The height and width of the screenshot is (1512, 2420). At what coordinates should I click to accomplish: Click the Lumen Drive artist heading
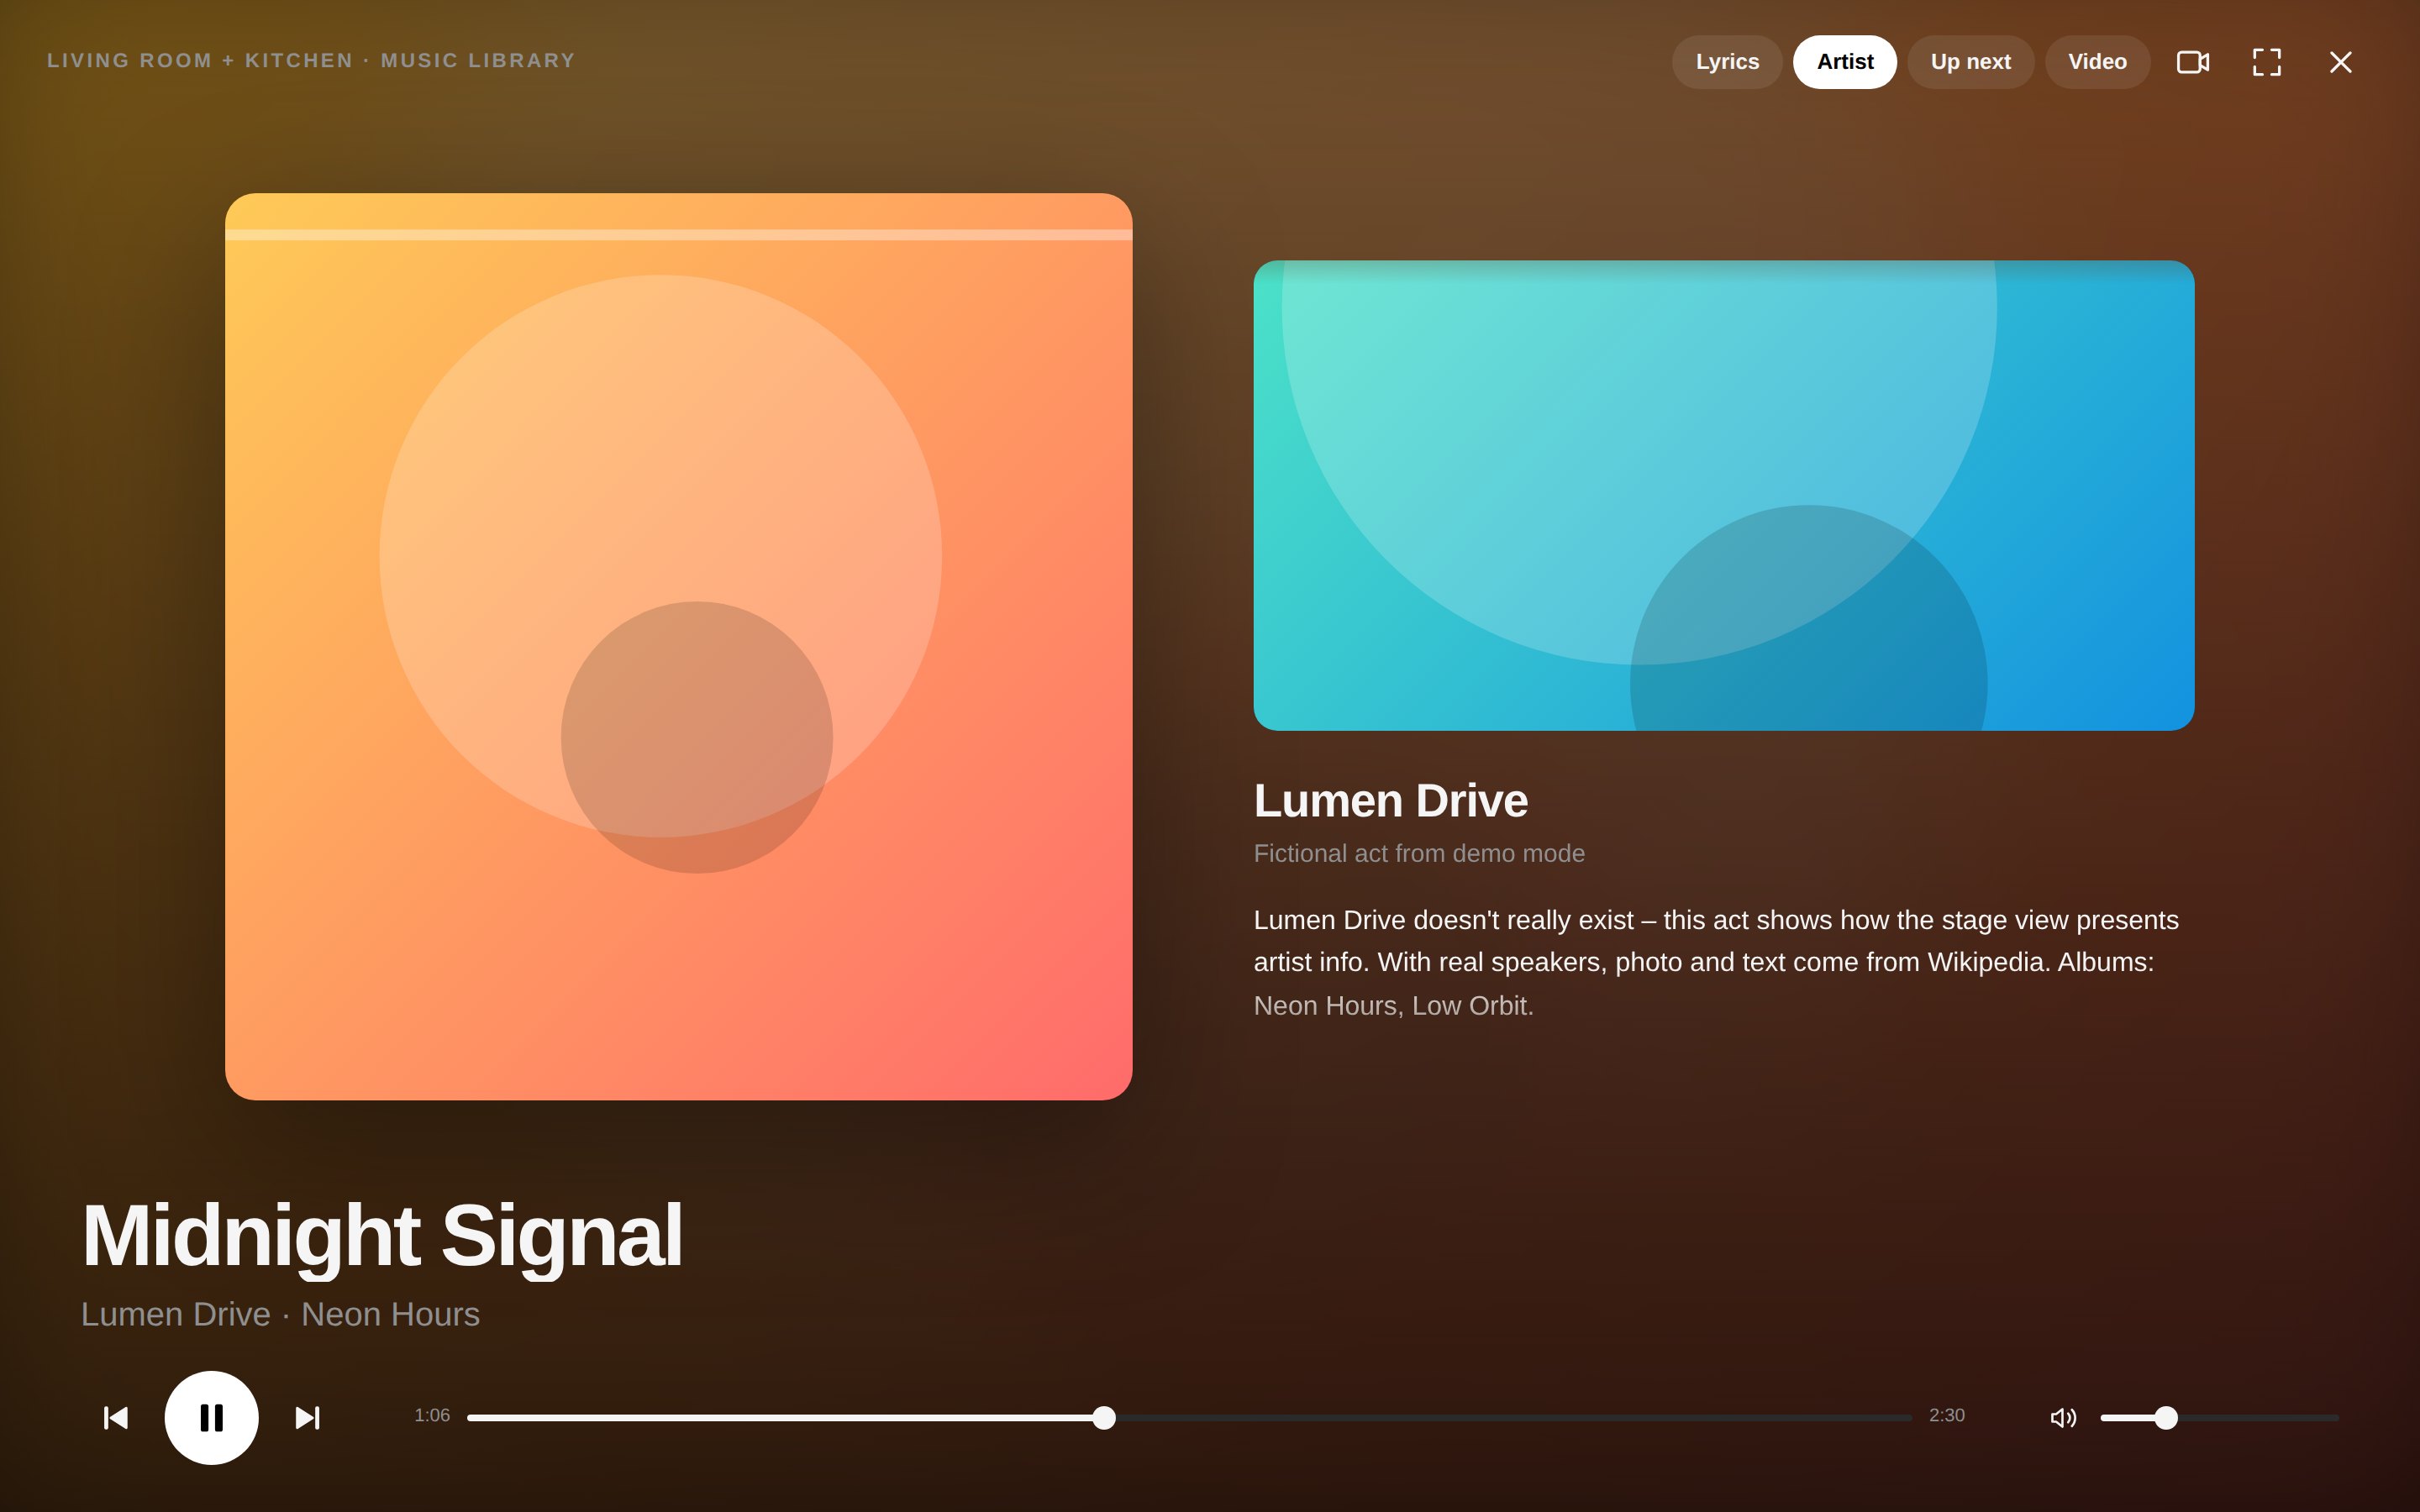pyautogui.click(x=1391, y=801)
